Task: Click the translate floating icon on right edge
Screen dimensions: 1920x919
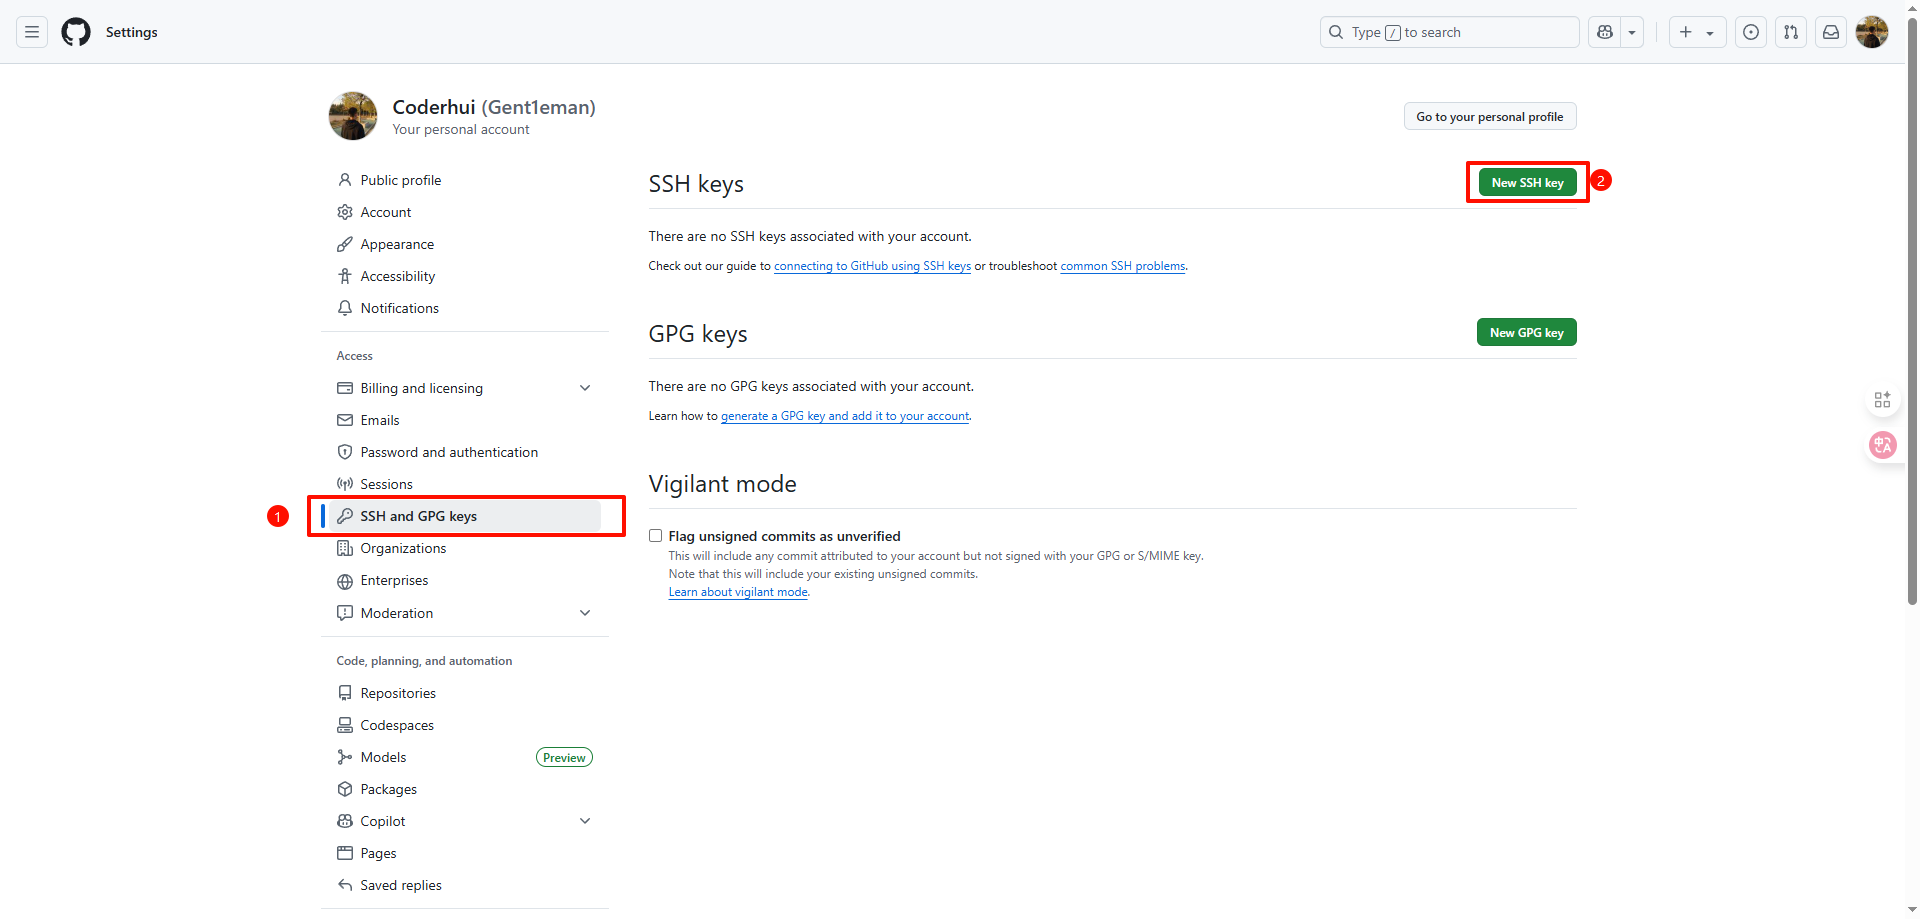Action: click(x=1882, y=445)
